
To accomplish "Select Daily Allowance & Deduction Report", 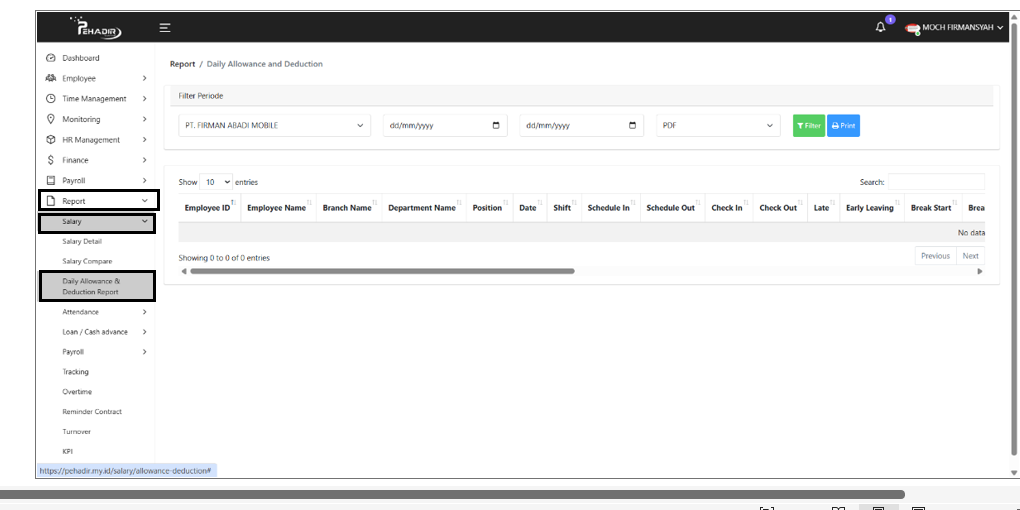I will pyautogui.click(x=98, y=287).
